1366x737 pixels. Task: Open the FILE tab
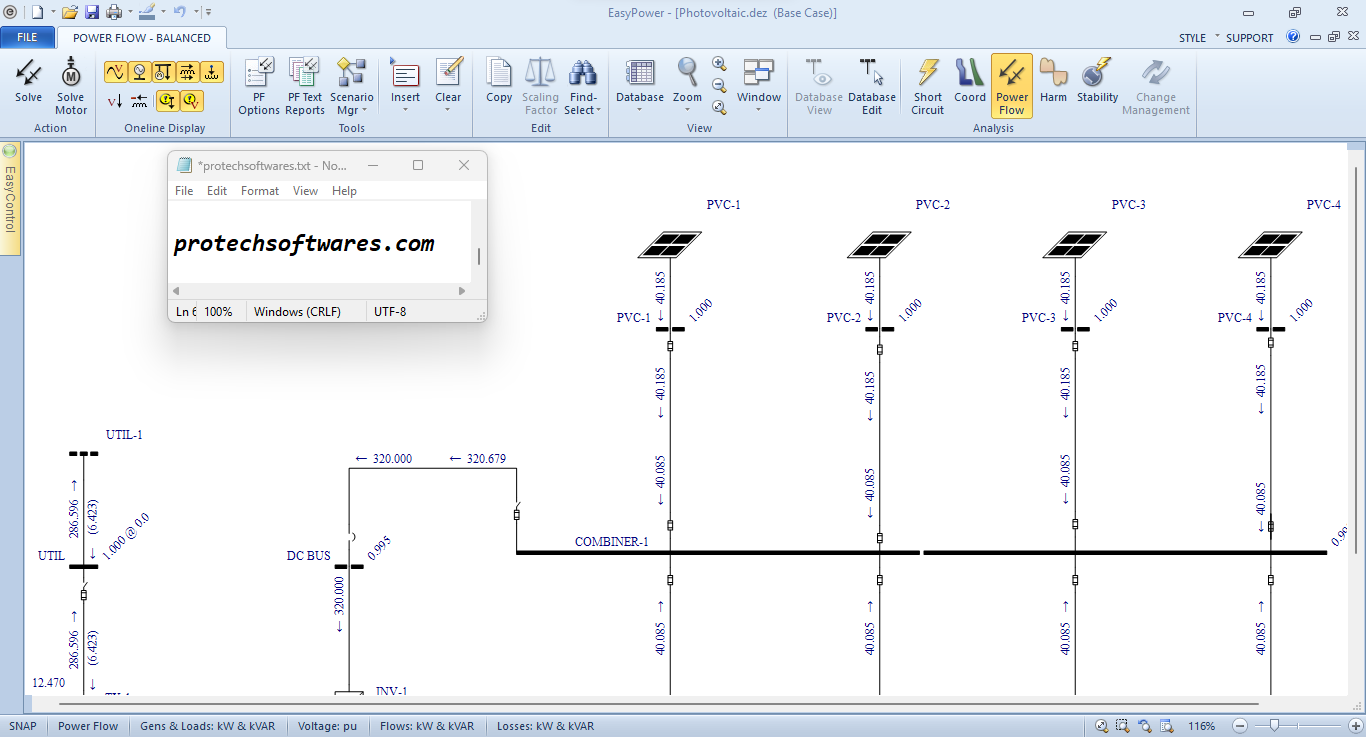pos(27,37)
